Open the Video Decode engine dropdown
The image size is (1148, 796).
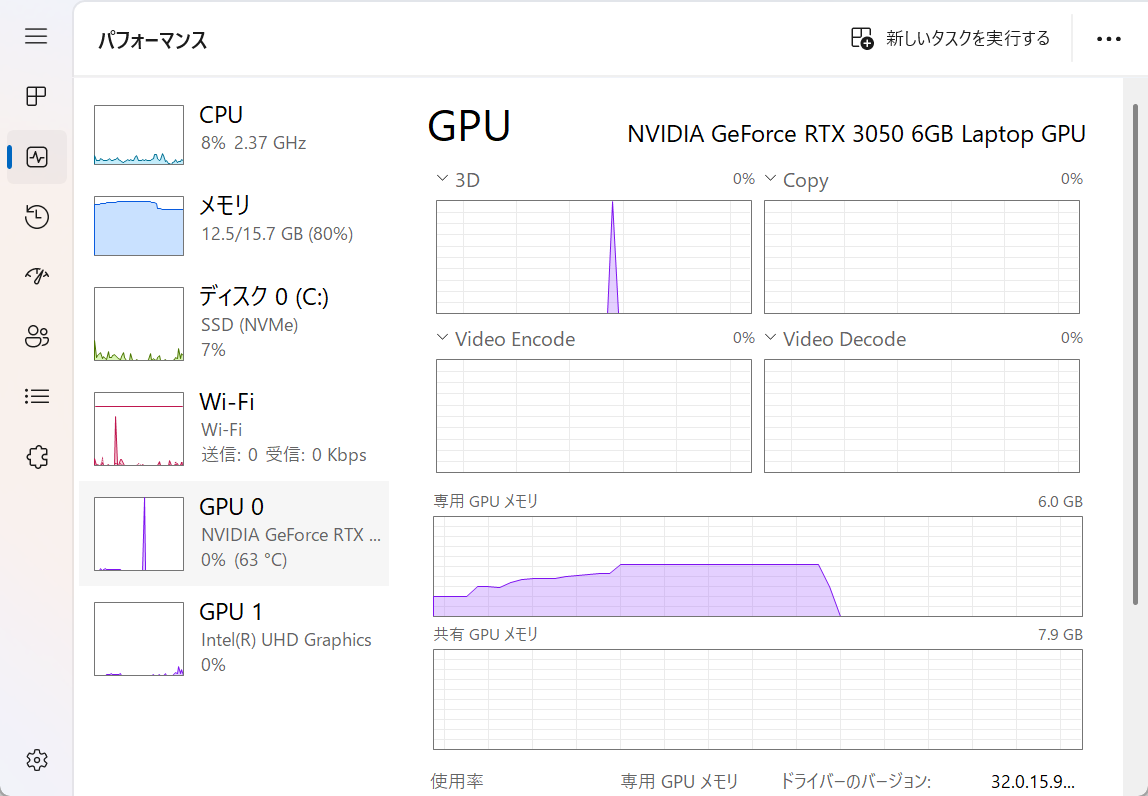770,338
